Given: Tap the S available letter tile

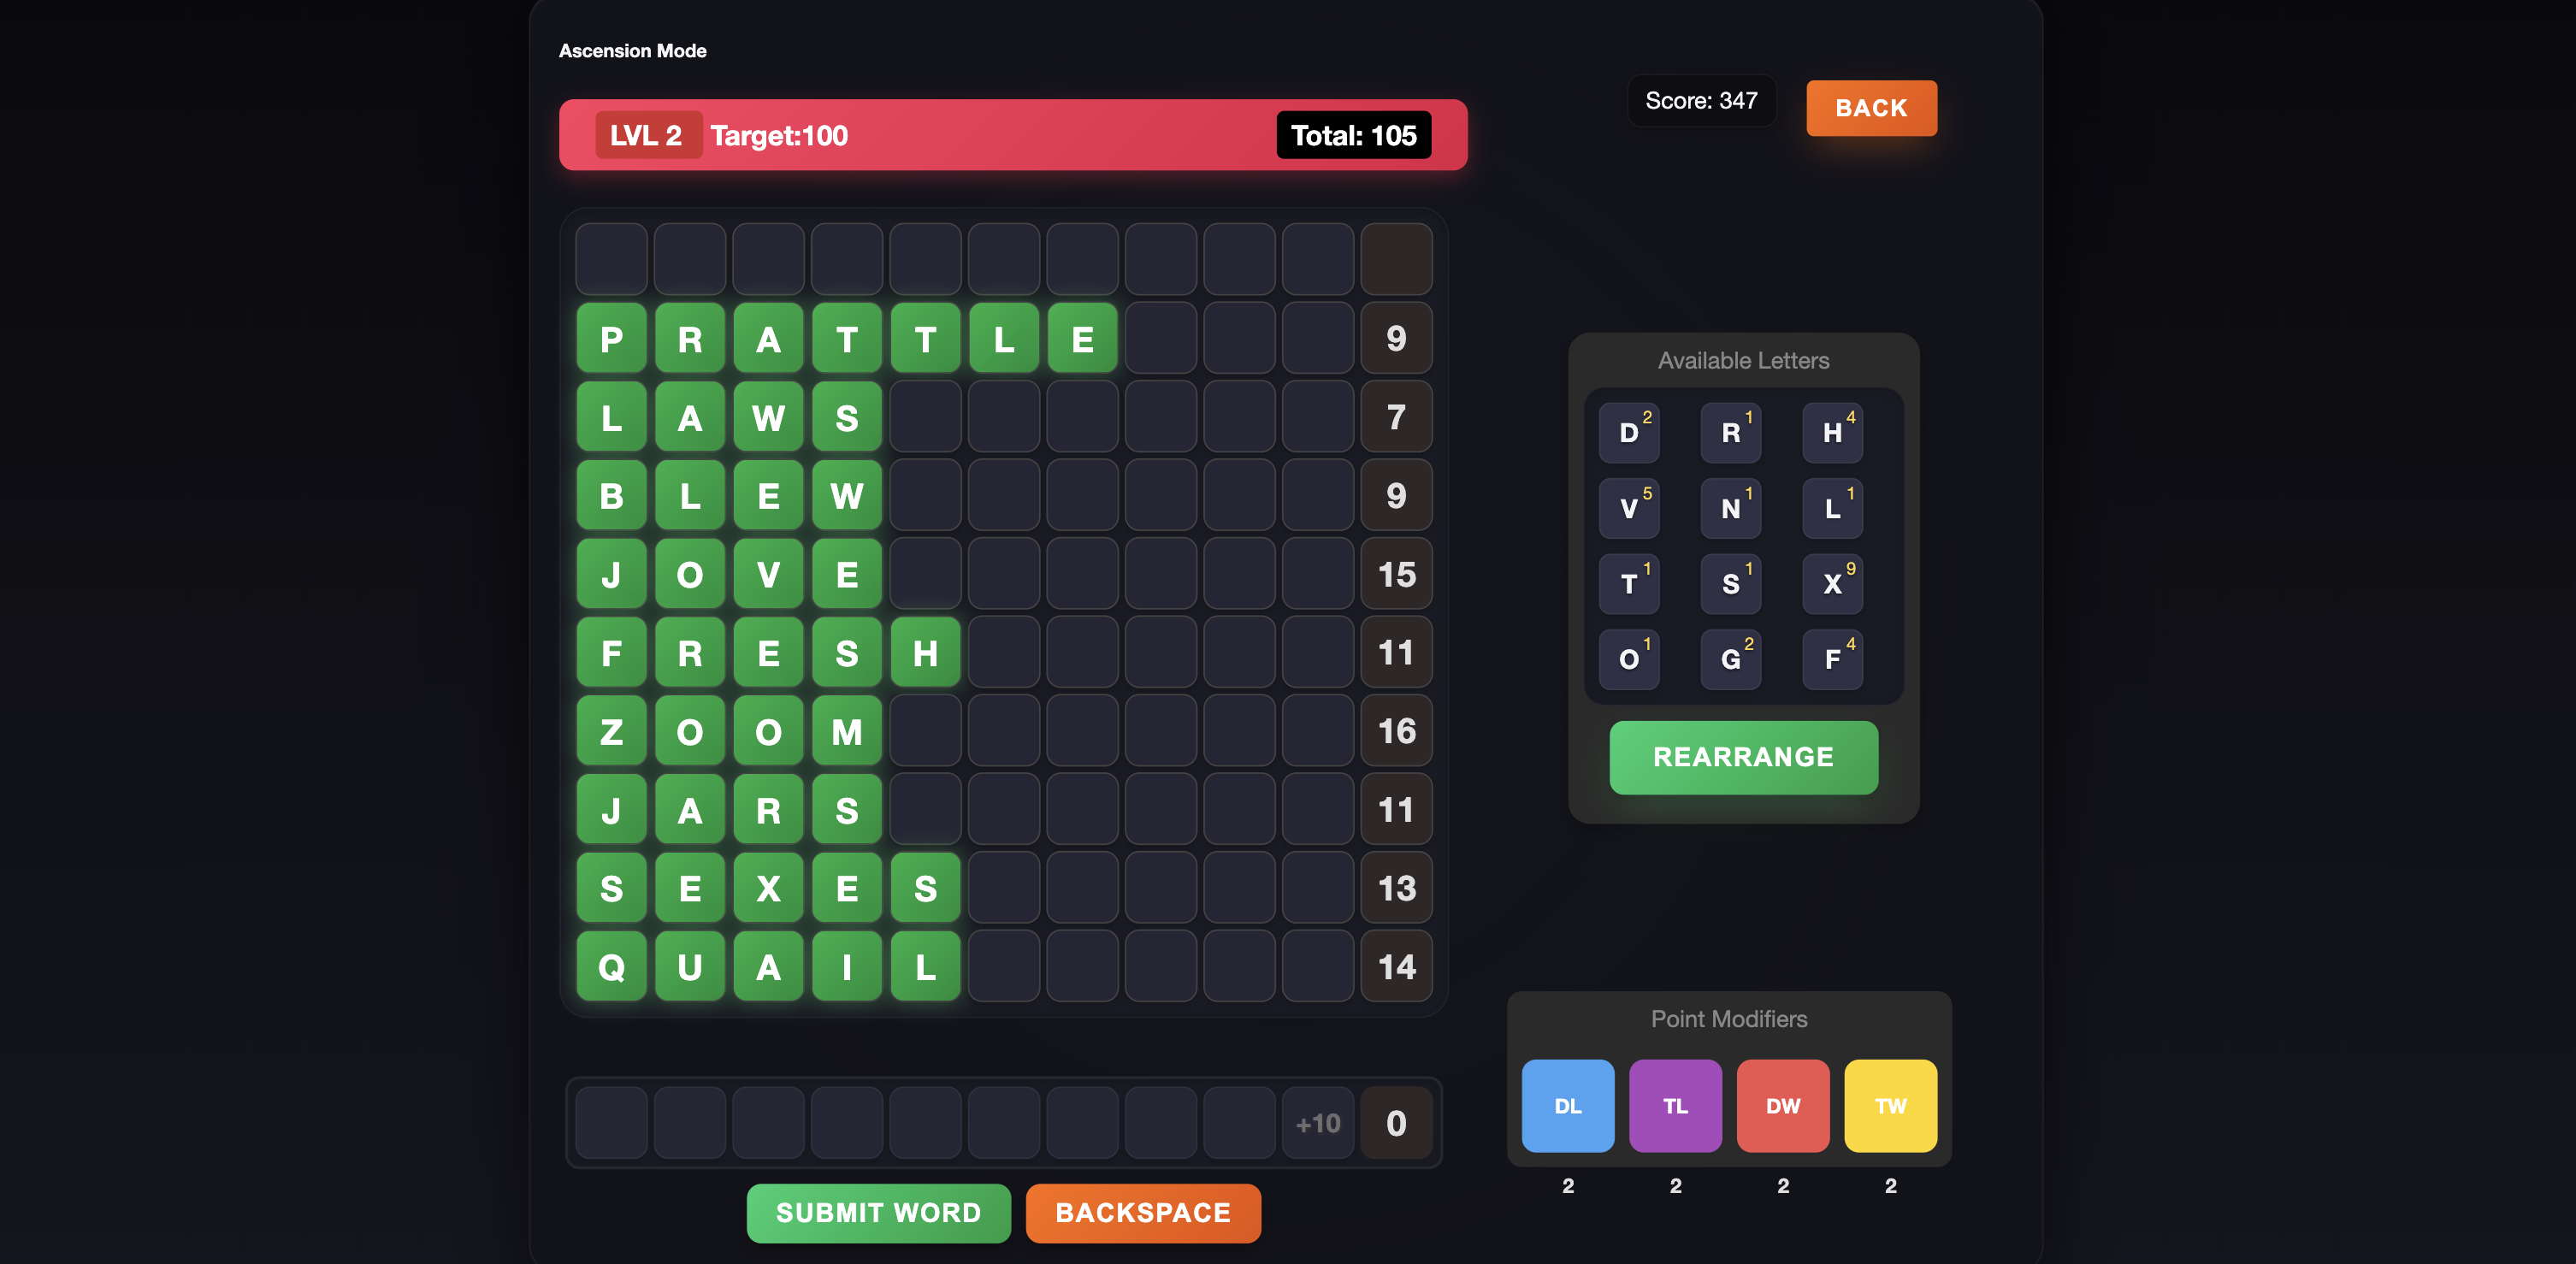Looking at the screenshot, I should click(x=1730, y=584).
